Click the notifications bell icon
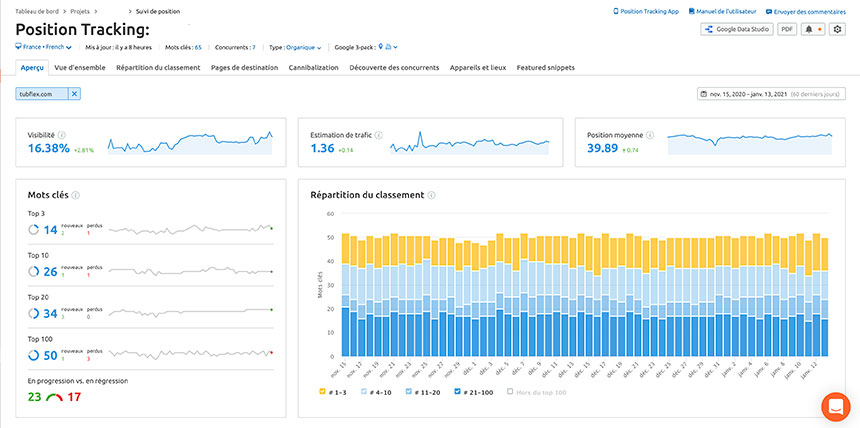Viewport: 860px width, 428px height. 810,29
